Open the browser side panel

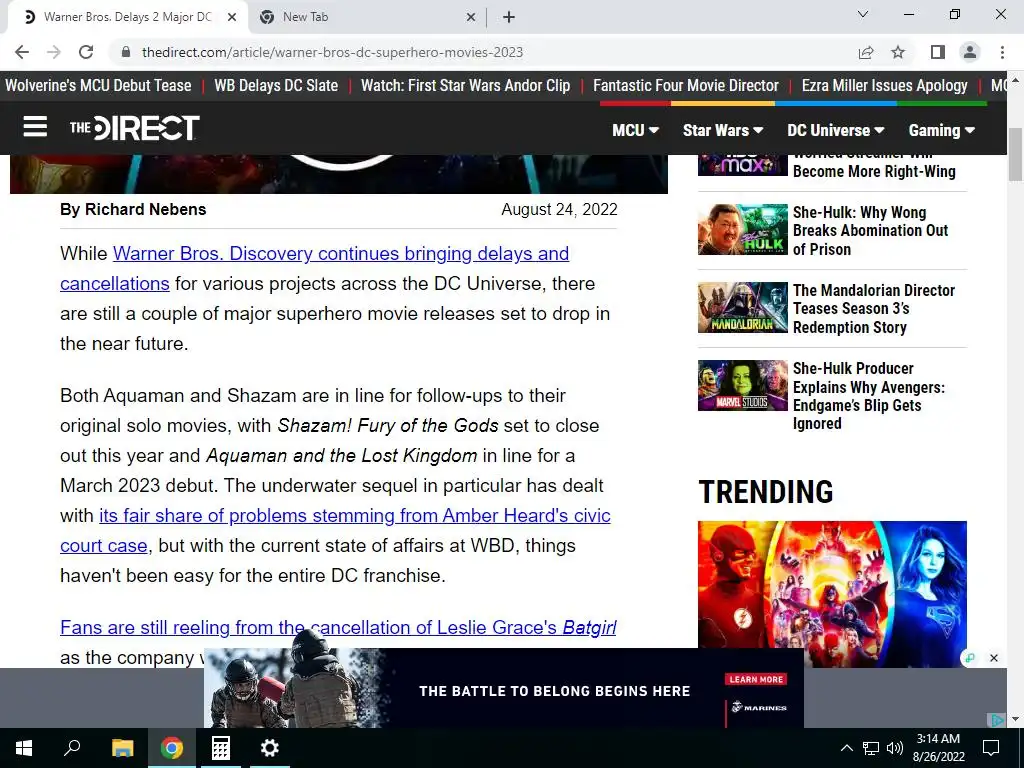pyautogui.click(x=938, y=52)
